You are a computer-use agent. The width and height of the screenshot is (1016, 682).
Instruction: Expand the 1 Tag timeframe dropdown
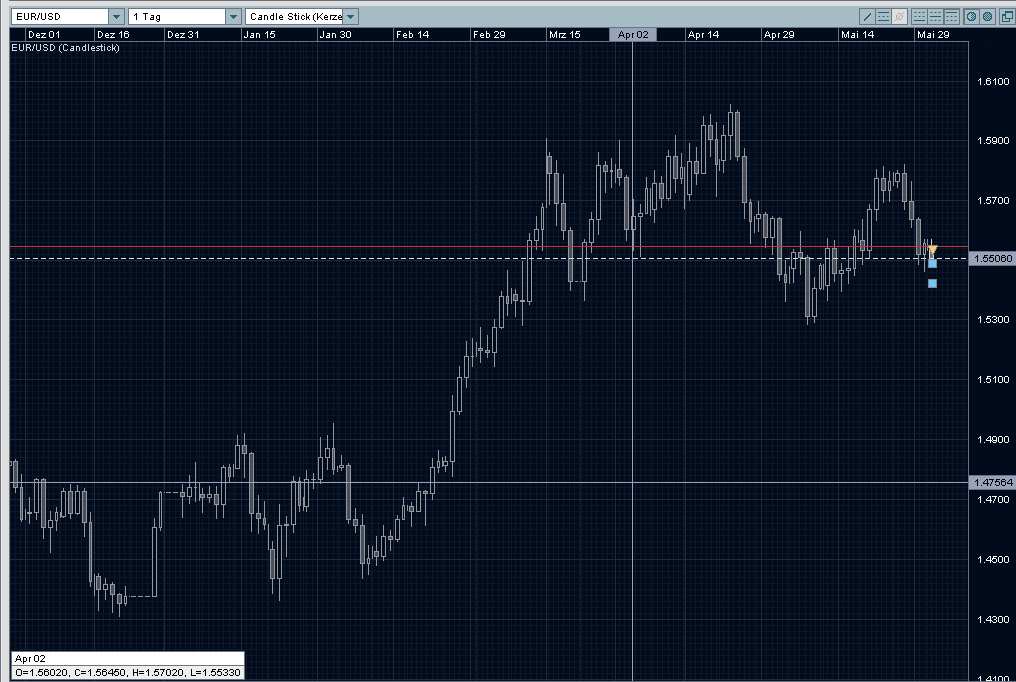(233, 16)
